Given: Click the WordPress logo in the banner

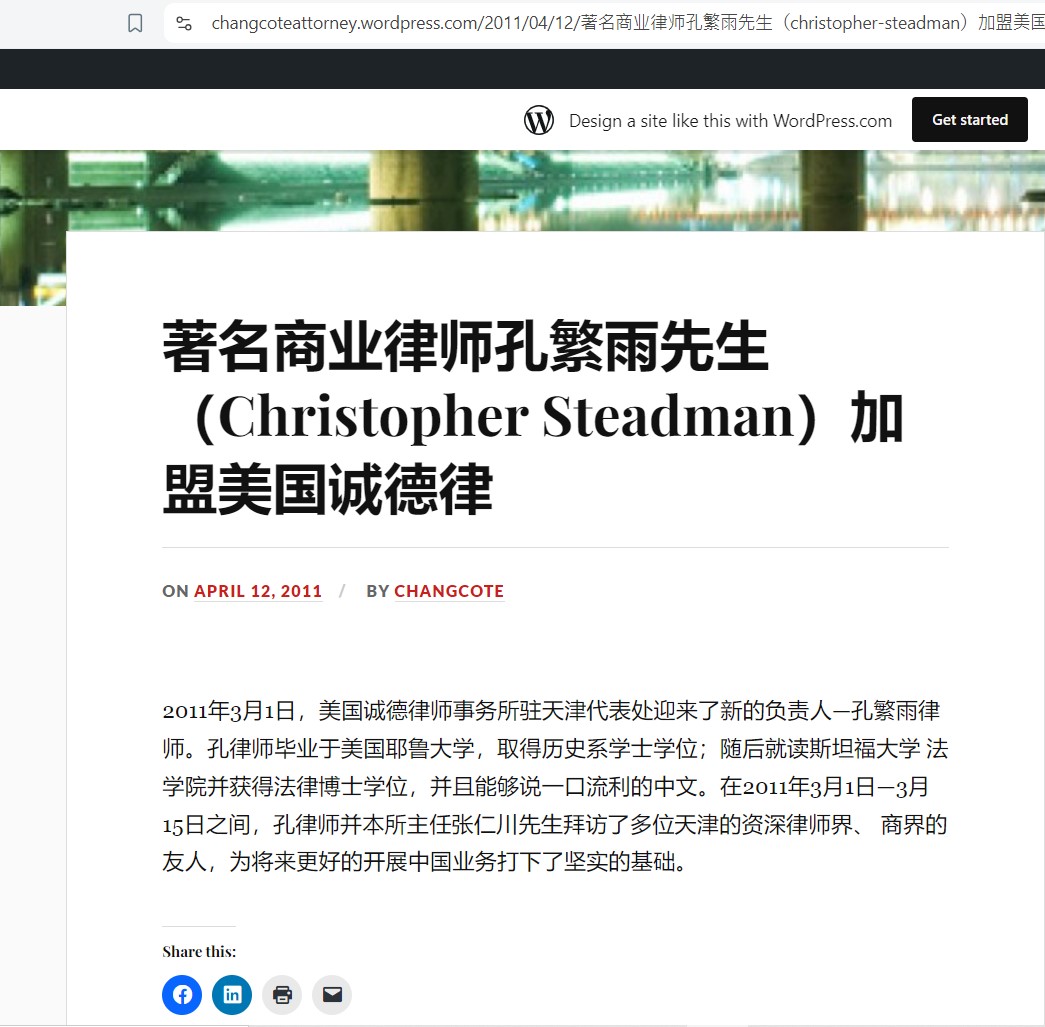Looking at the screenshot, I should click(538, 121).
